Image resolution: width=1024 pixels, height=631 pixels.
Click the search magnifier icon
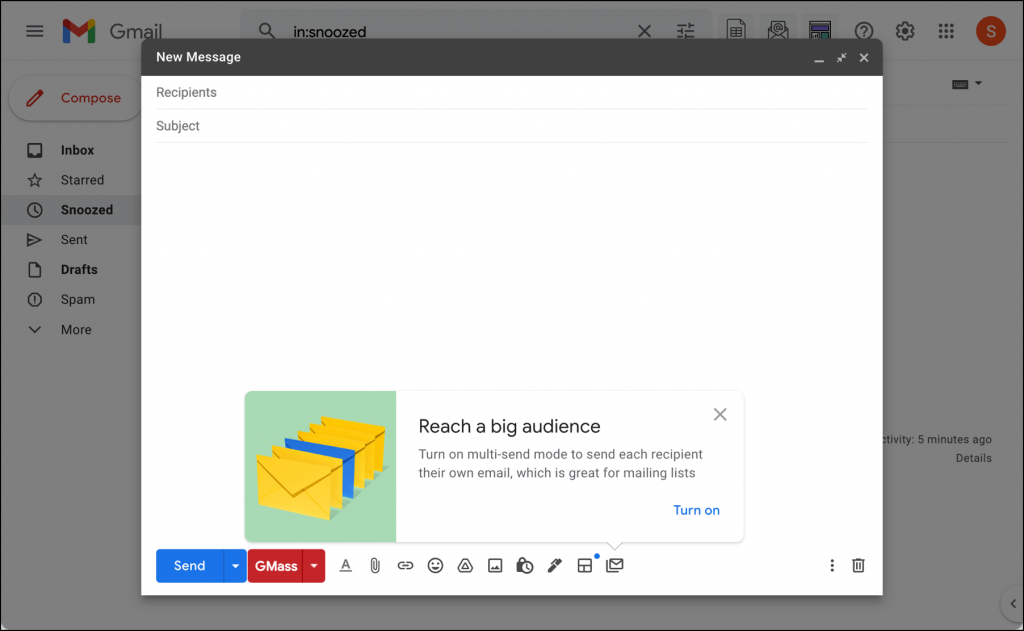[266, 31]
